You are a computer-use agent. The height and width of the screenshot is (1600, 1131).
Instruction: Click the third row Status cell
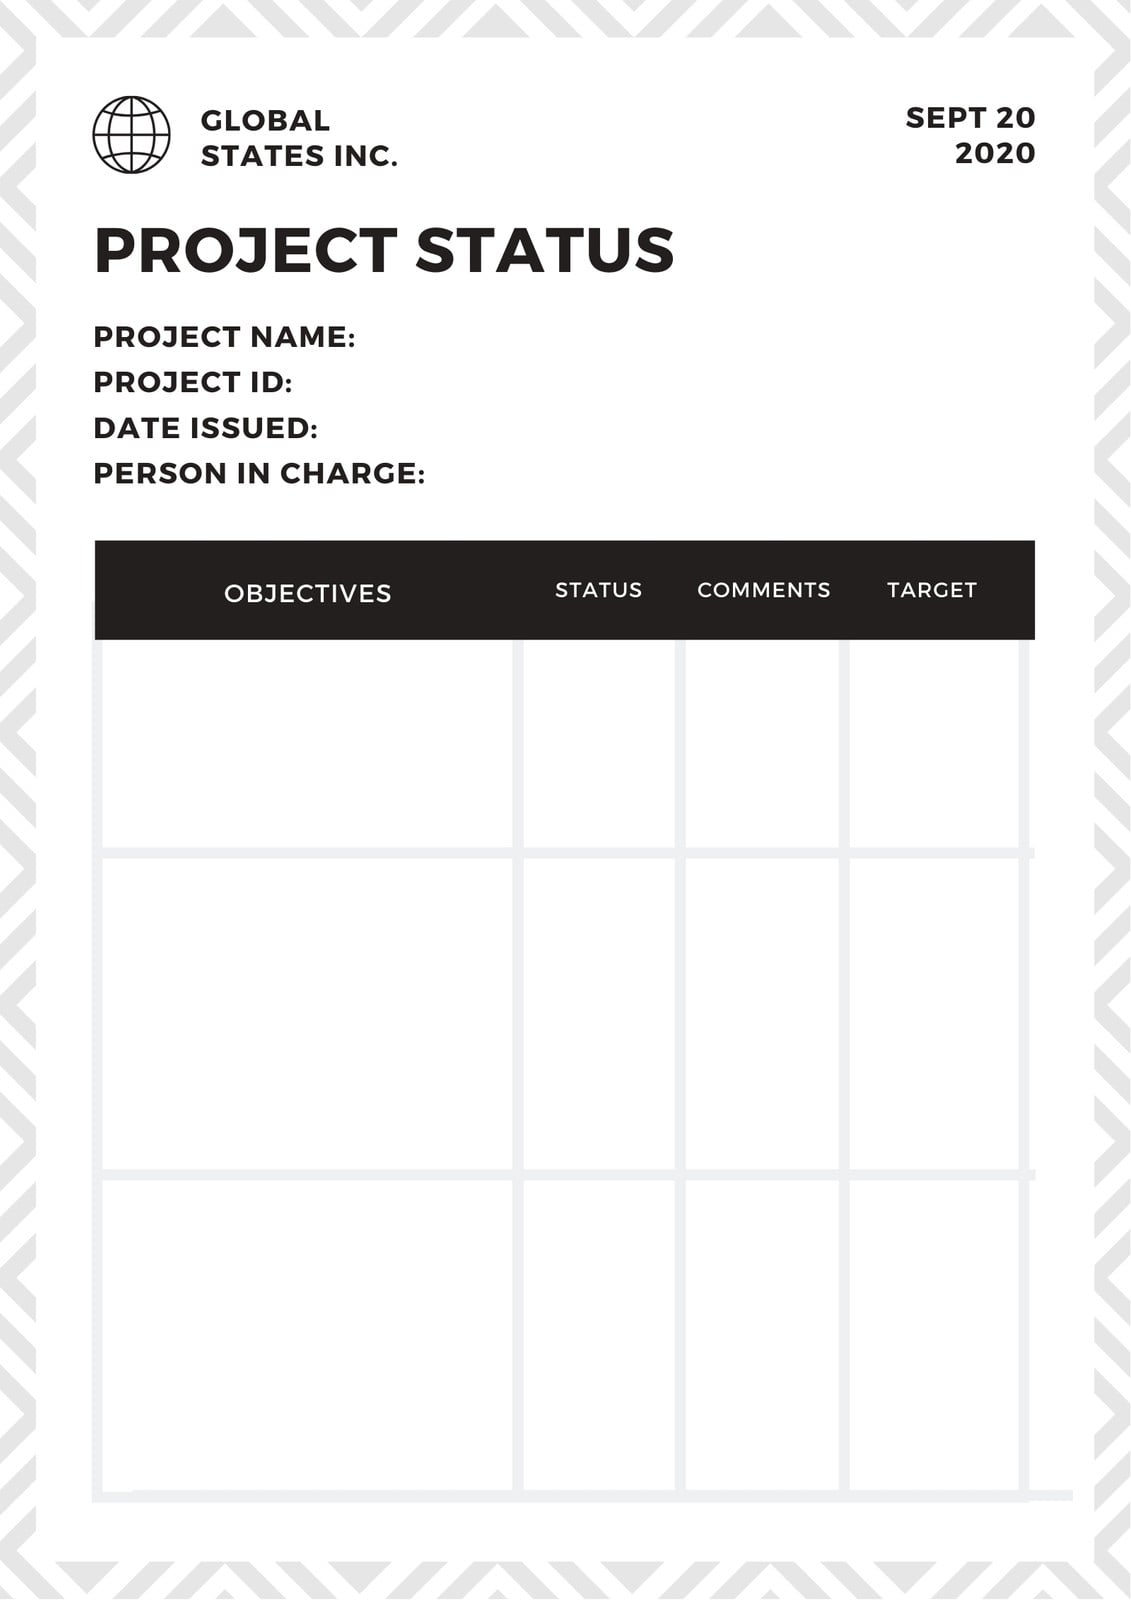point(599,1335)
